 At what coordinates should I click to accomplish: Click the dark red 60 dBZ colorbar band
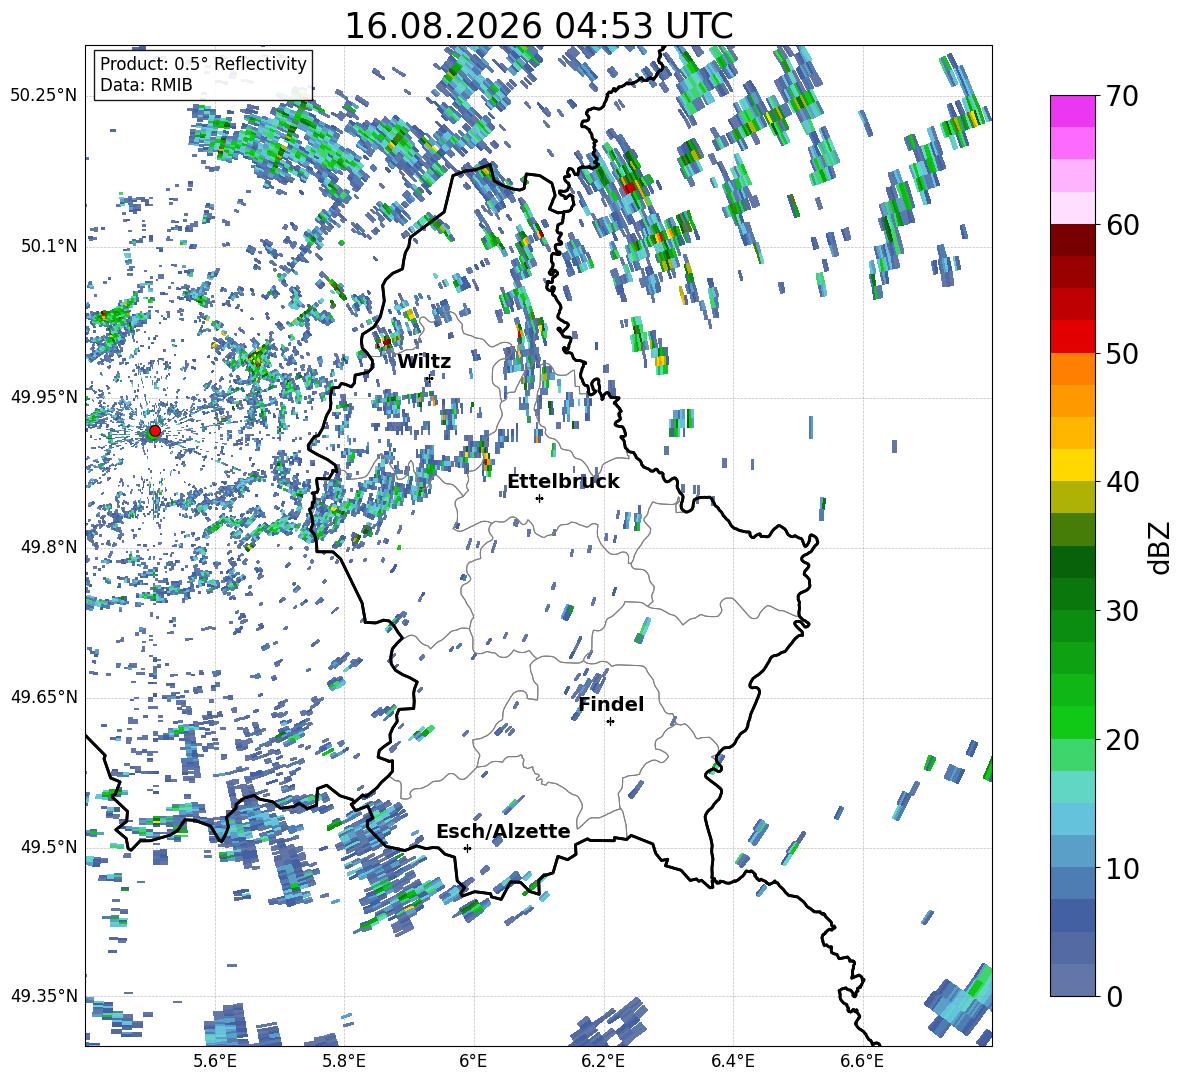point(1072,240)
